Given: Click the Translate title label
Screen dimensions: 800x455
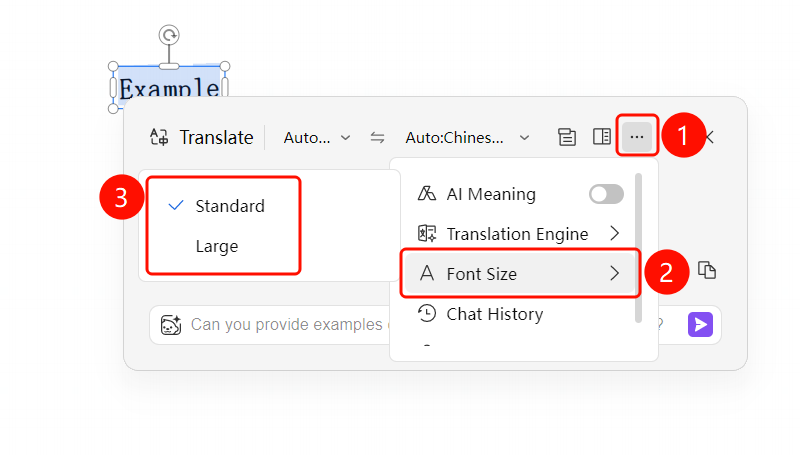Looking at the screenshot, I should [x=216, y=138].
